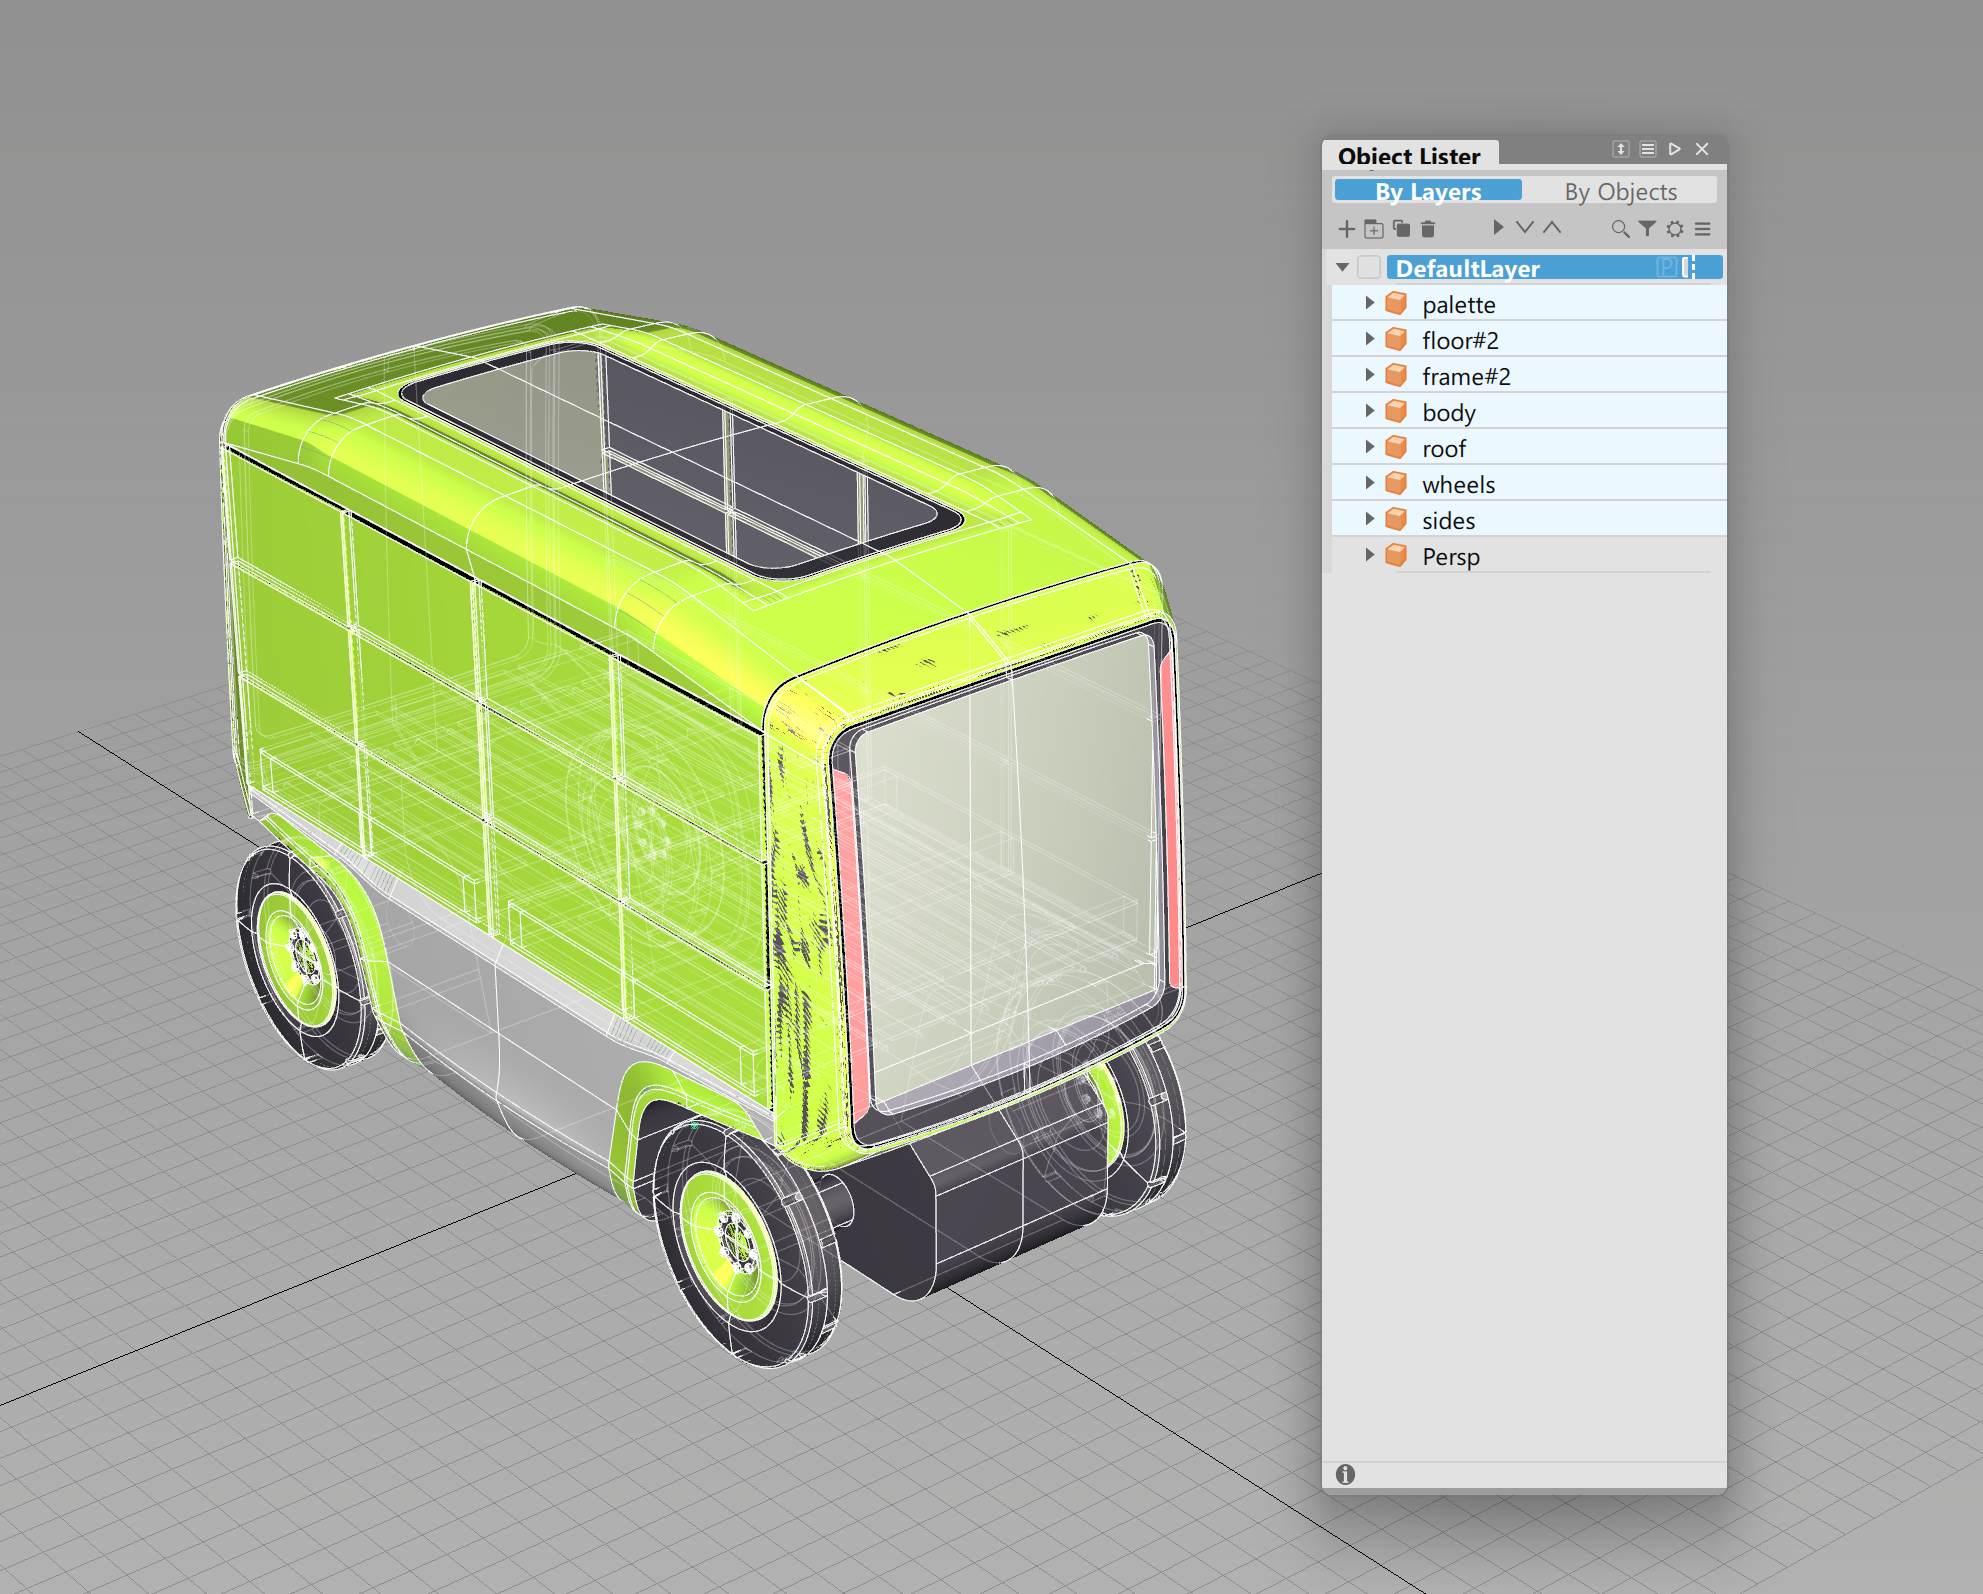Select the roof object in the list
The height and width of the screenshot is (1594, 1983).
pos(1444,448)
